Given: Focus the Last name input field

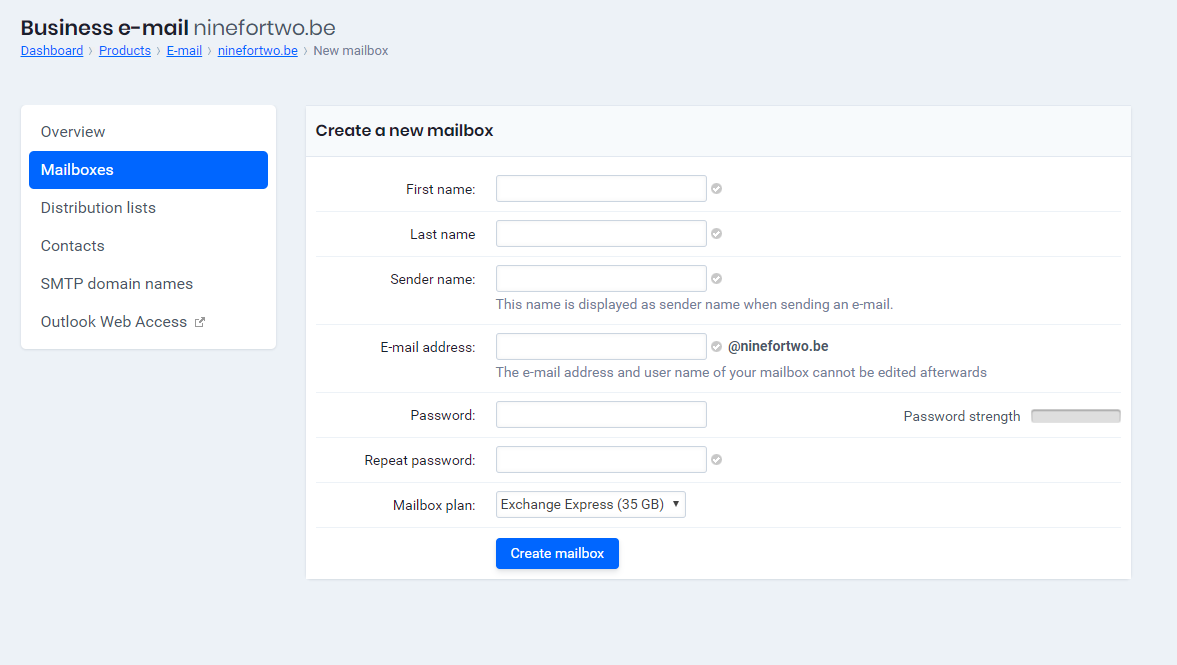Looking at the screenshot, I should [601, 233].
